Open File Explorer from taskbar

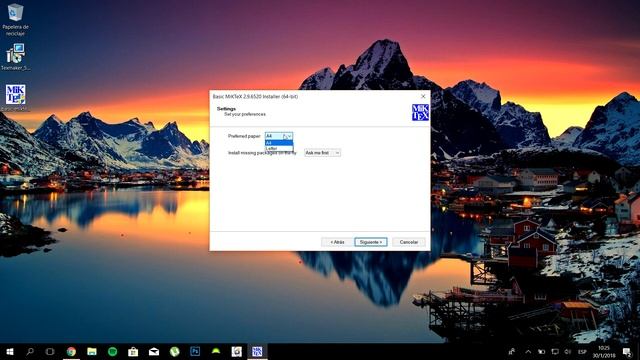tap(92, 351)
